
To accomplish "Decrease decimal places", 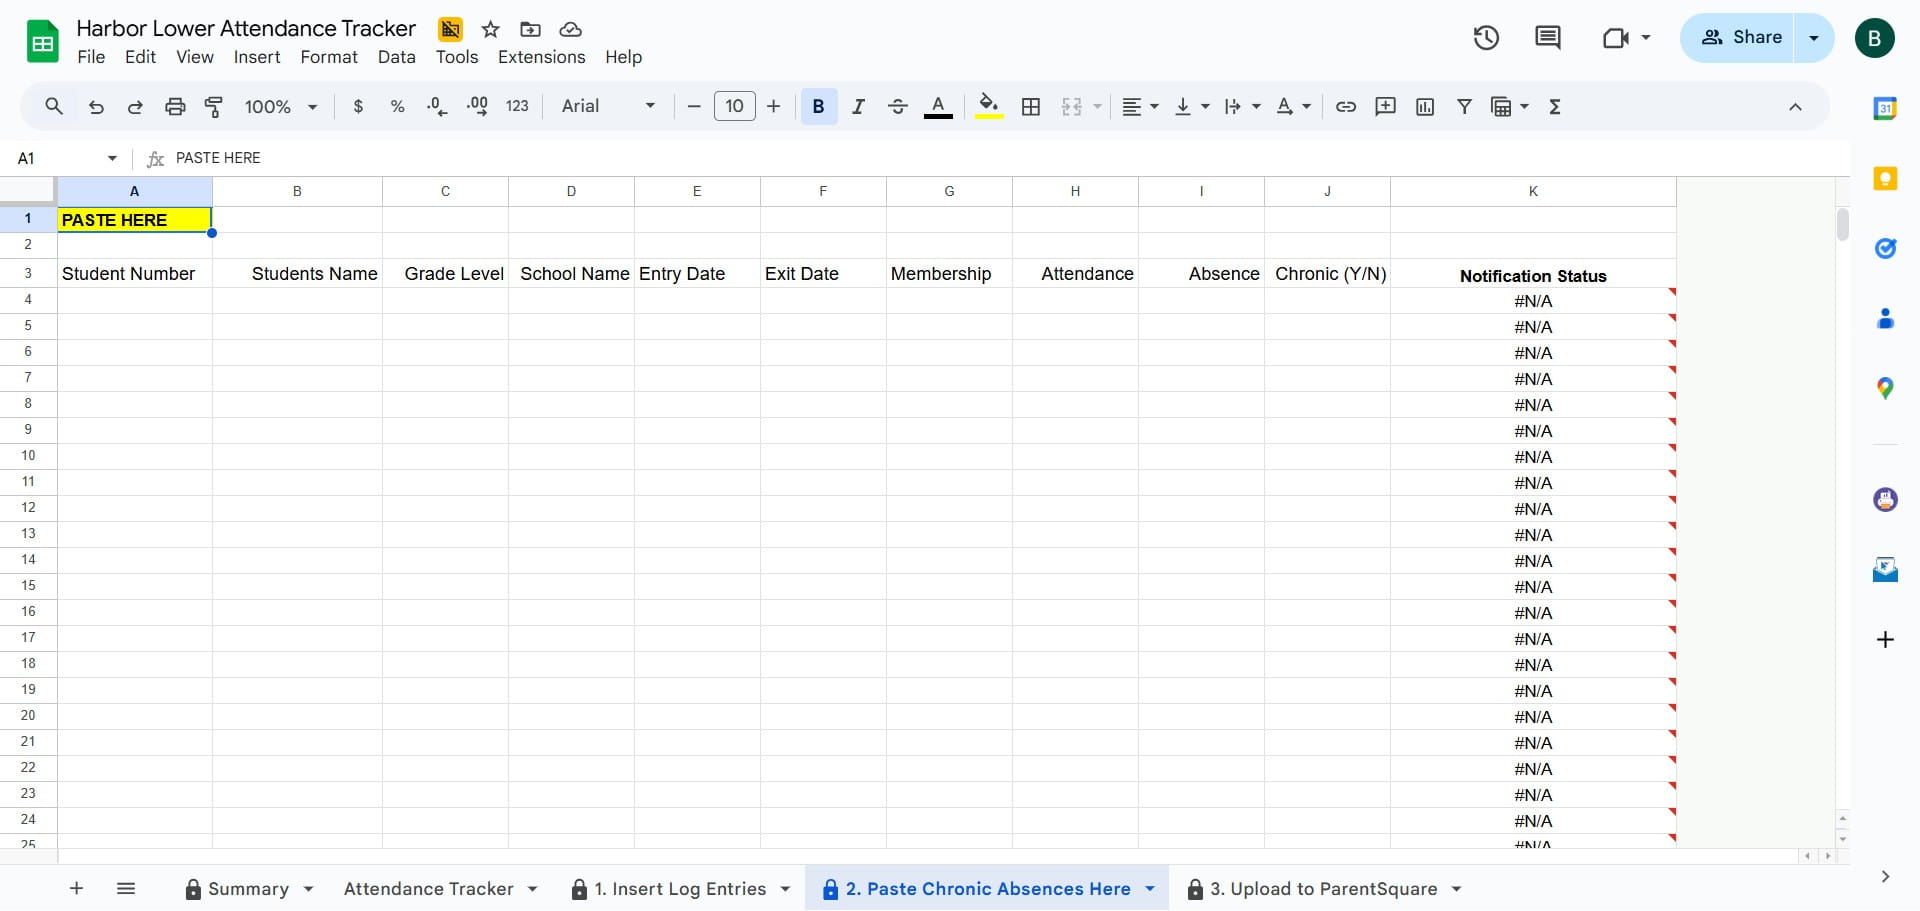I will coord(437,106).
